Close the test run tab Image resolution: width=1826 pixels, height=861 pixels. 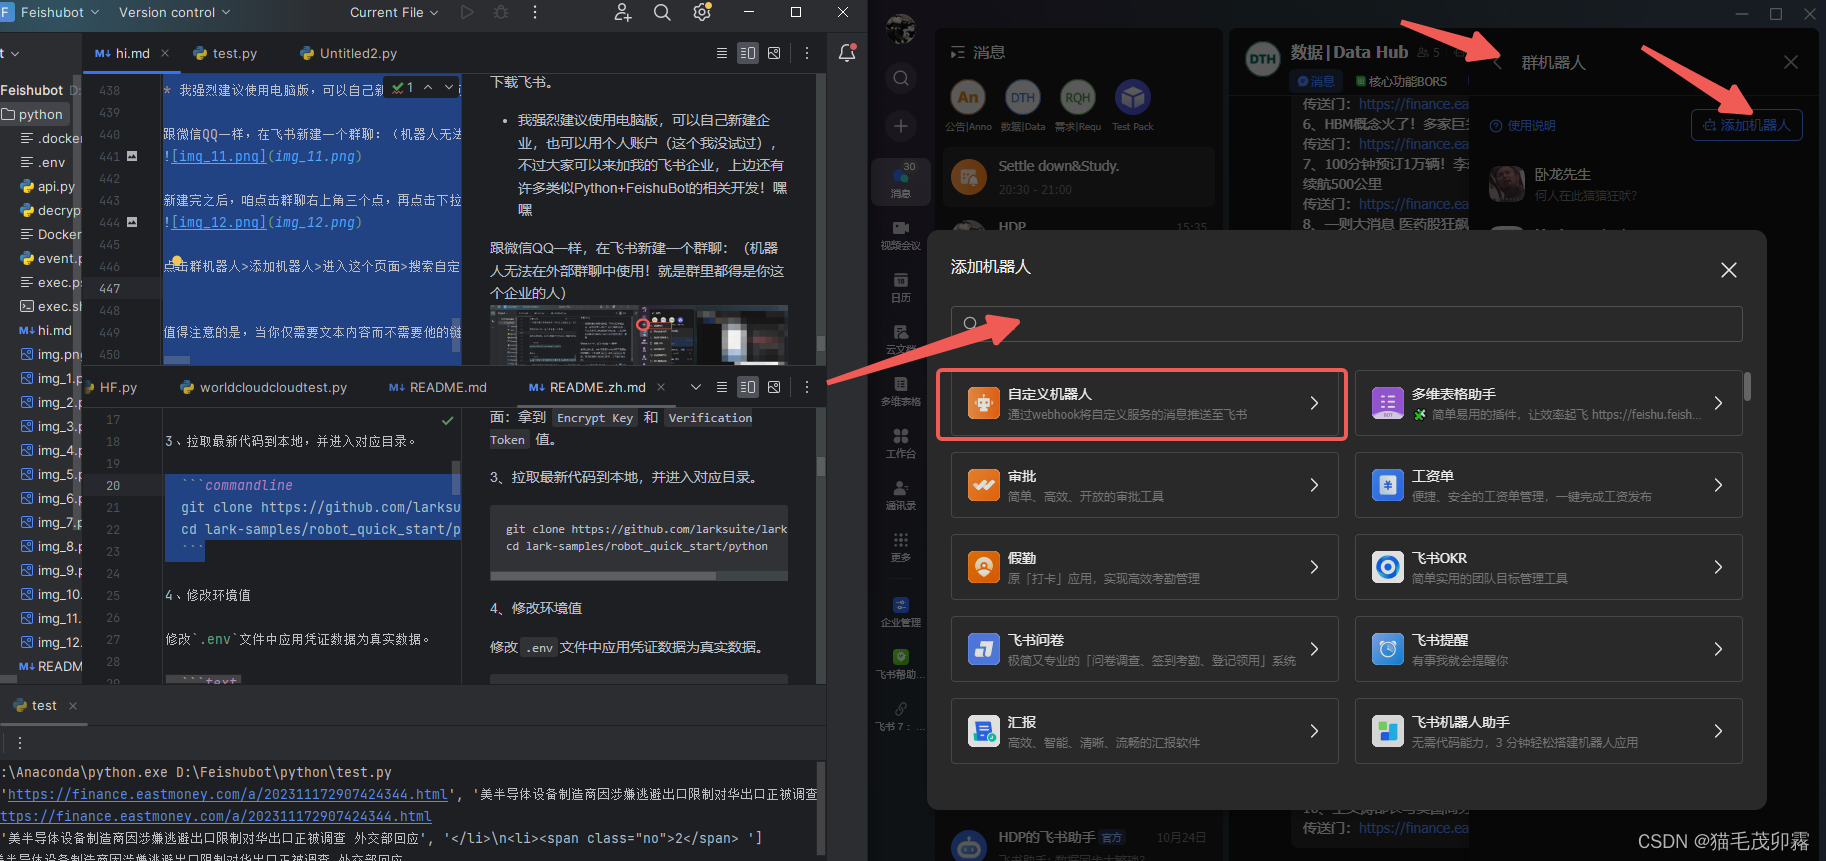point(72,705)
